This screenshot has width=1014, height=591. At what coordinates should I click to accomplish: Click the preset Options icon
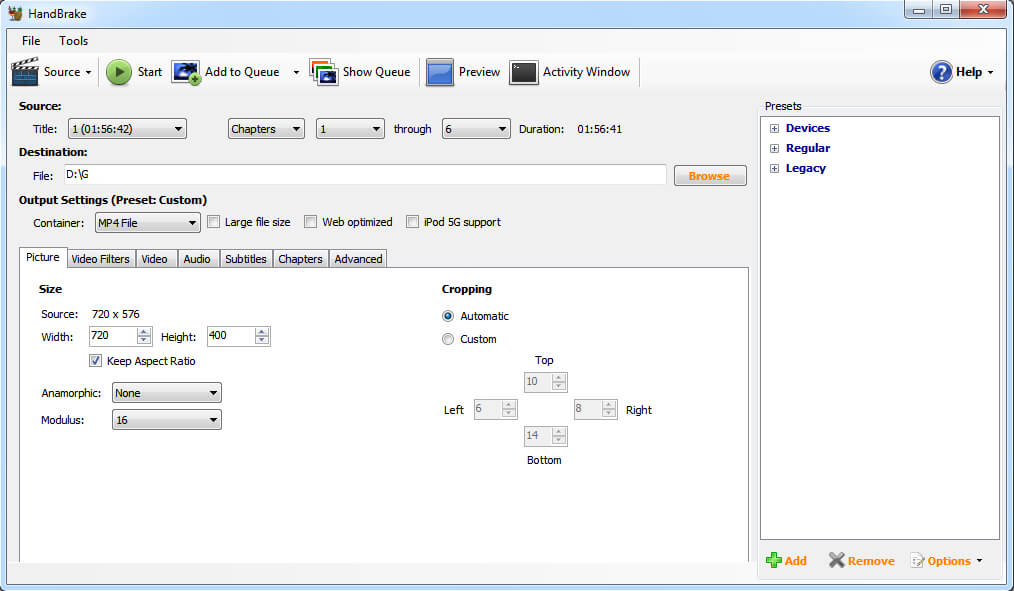pyautogui.click(x=917, y=561)
